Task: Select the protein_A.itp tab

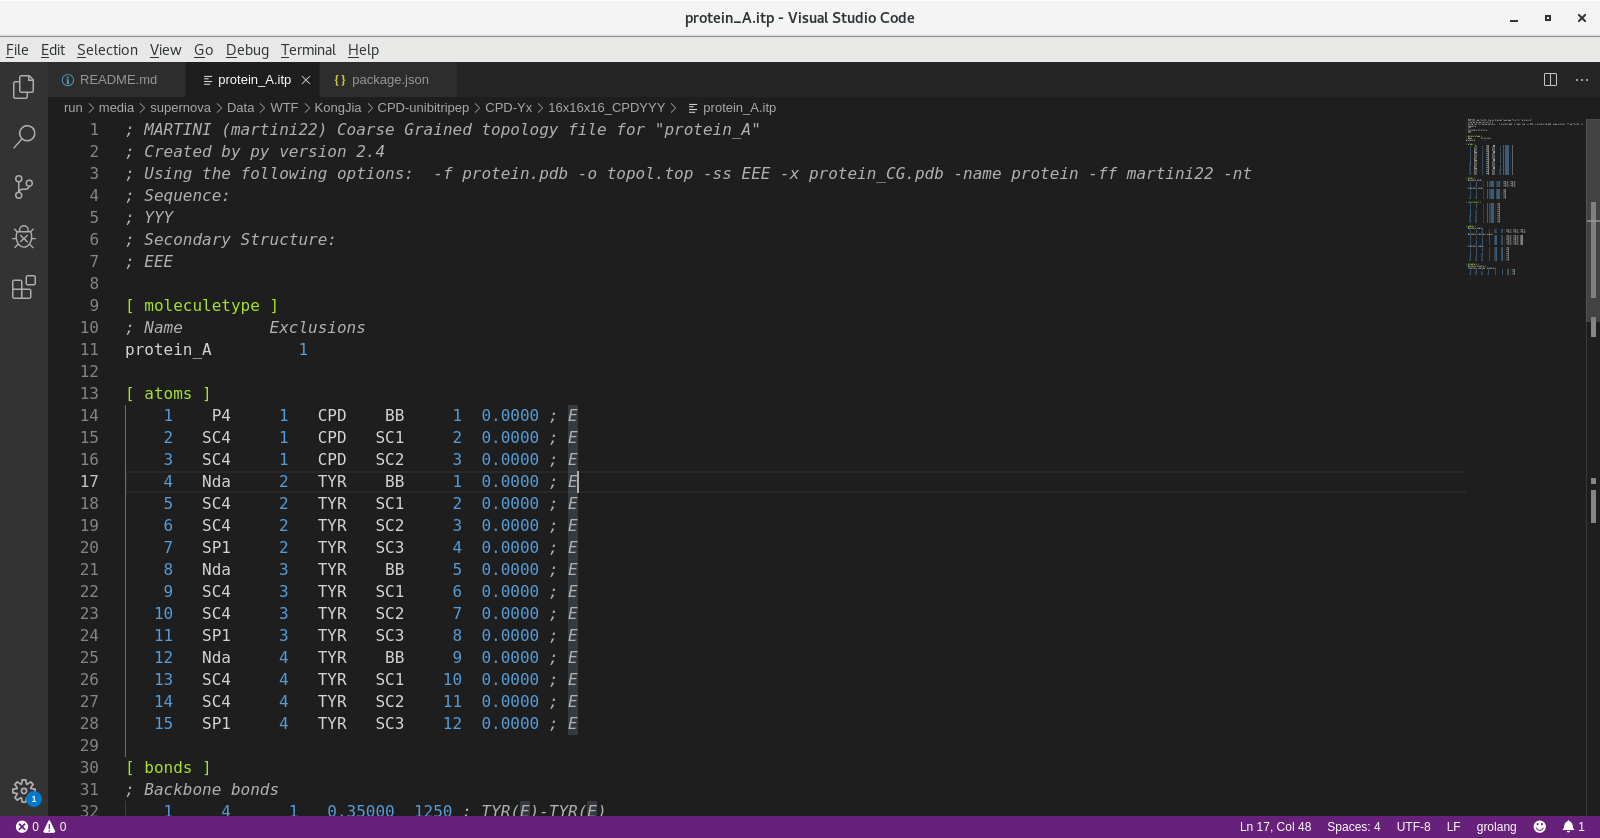Action: pyautogui.click(x=254, y=80)
